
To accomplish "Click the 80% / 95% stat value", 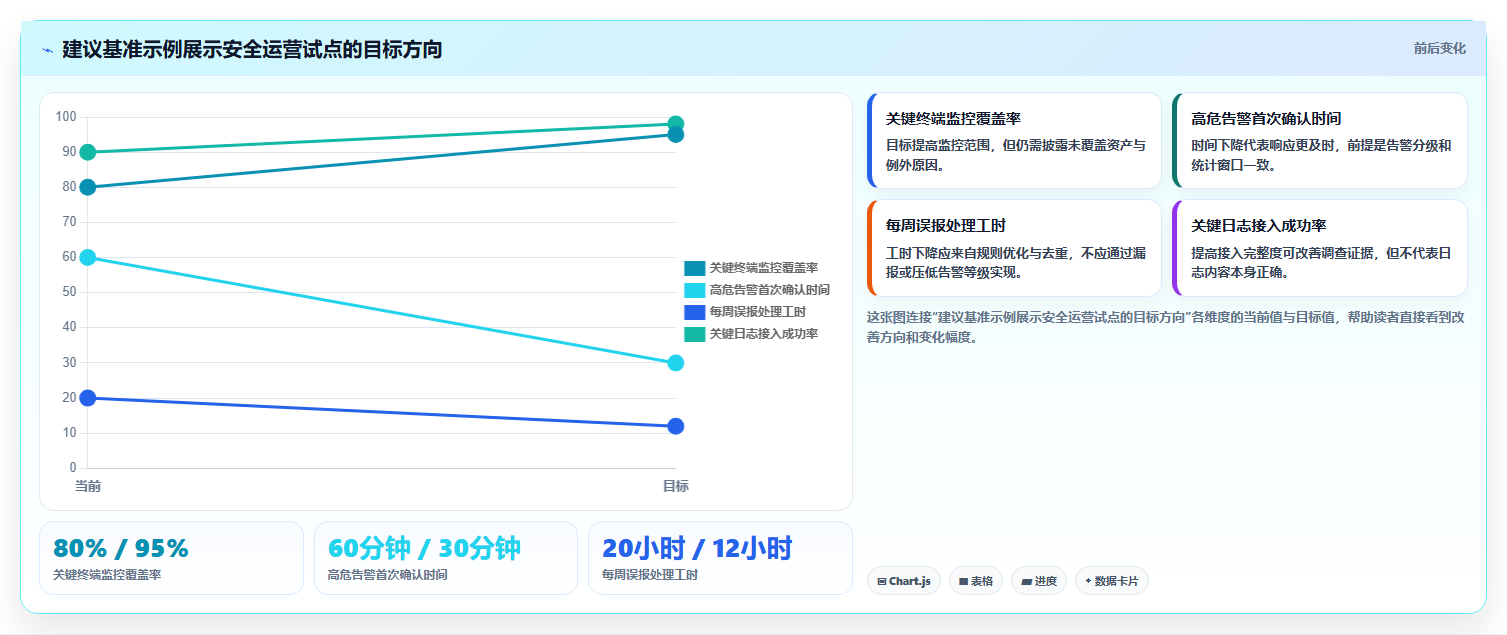I will (x=121, y=548).
